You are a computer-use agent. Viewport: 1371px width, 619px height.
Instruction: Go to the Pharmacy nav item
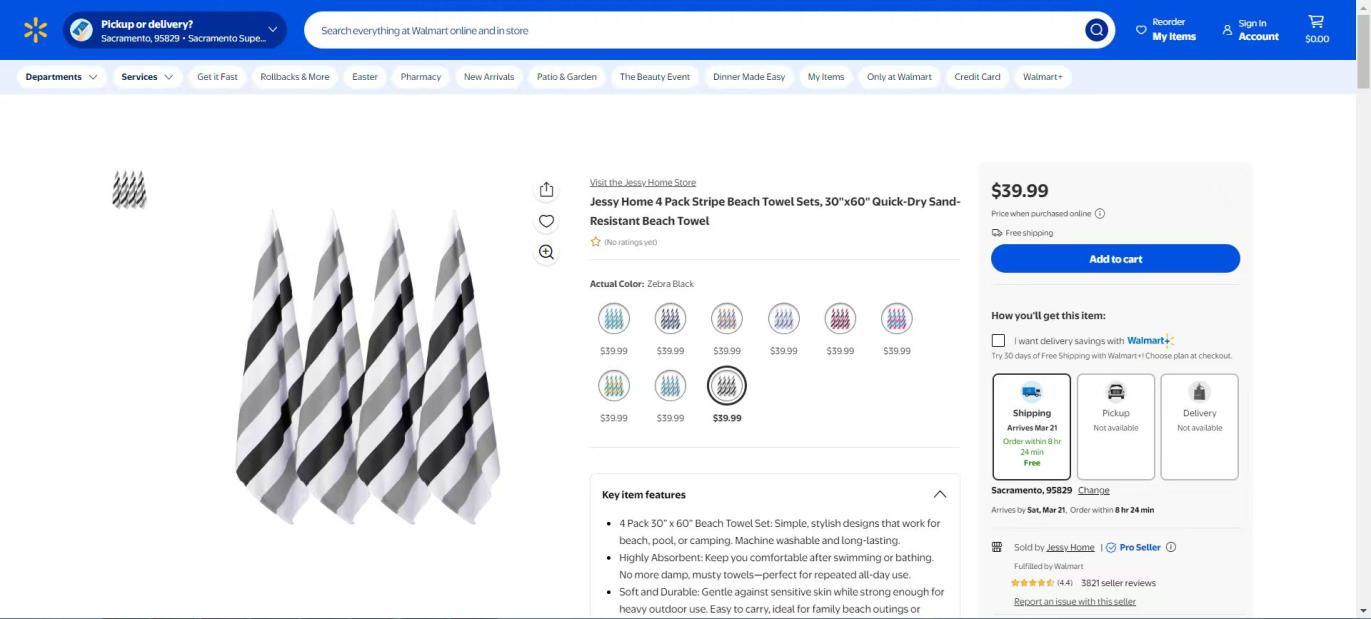click(420, 77)
